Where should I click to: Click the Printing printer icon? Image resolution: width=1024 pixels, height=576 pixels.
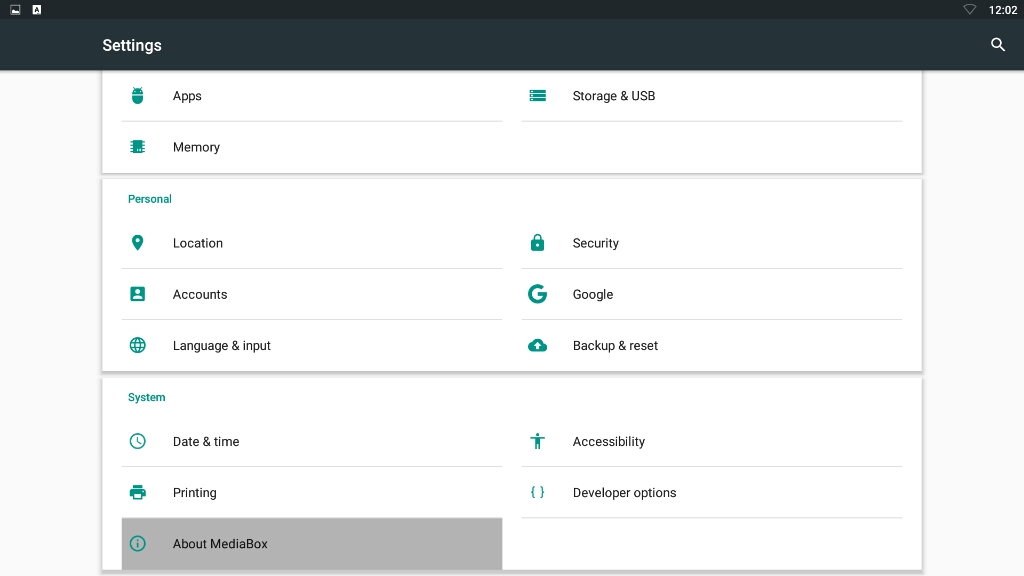(x=138, y=492)
